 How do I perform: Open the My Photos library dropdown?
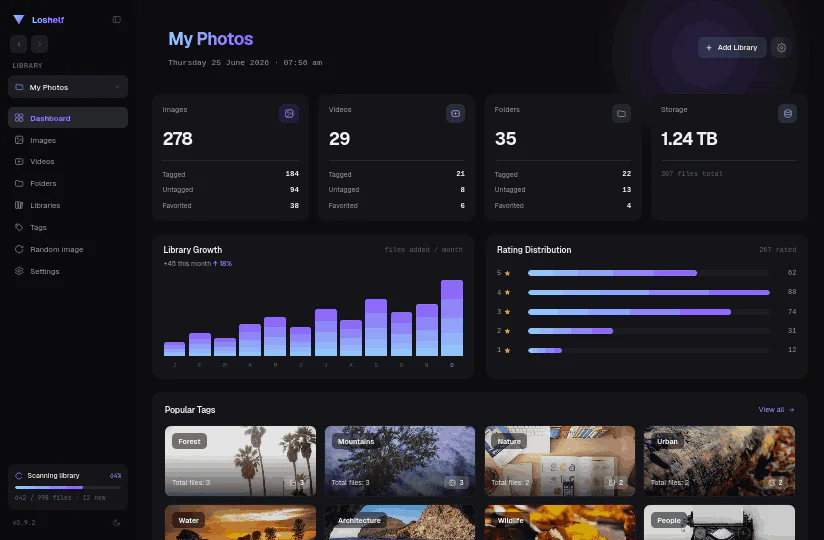pos(68,87)
